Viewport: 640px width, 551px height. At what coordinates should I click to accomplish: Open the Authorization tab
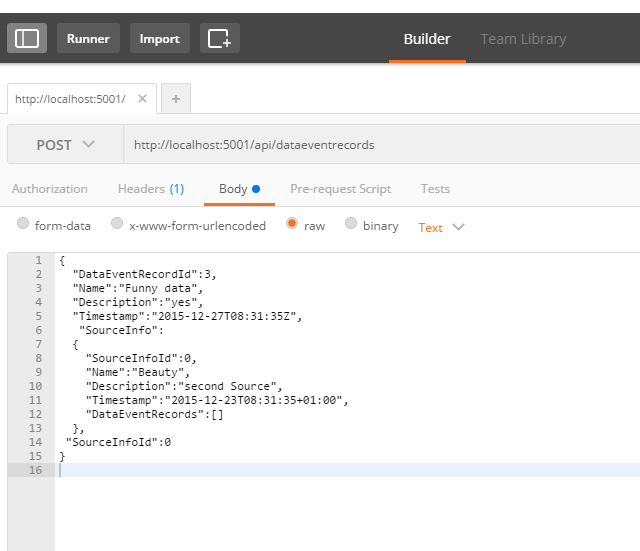tap(50, 189)
